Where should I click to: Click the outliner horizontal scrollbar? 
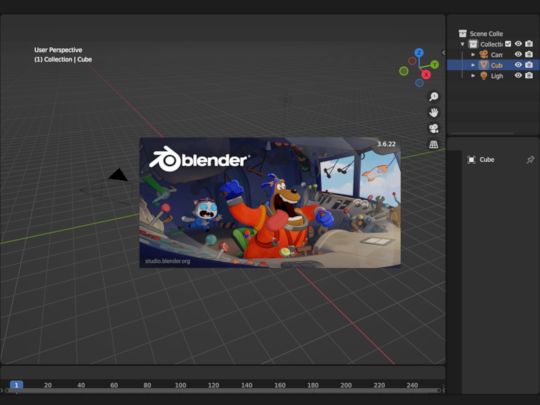(482, 133)
